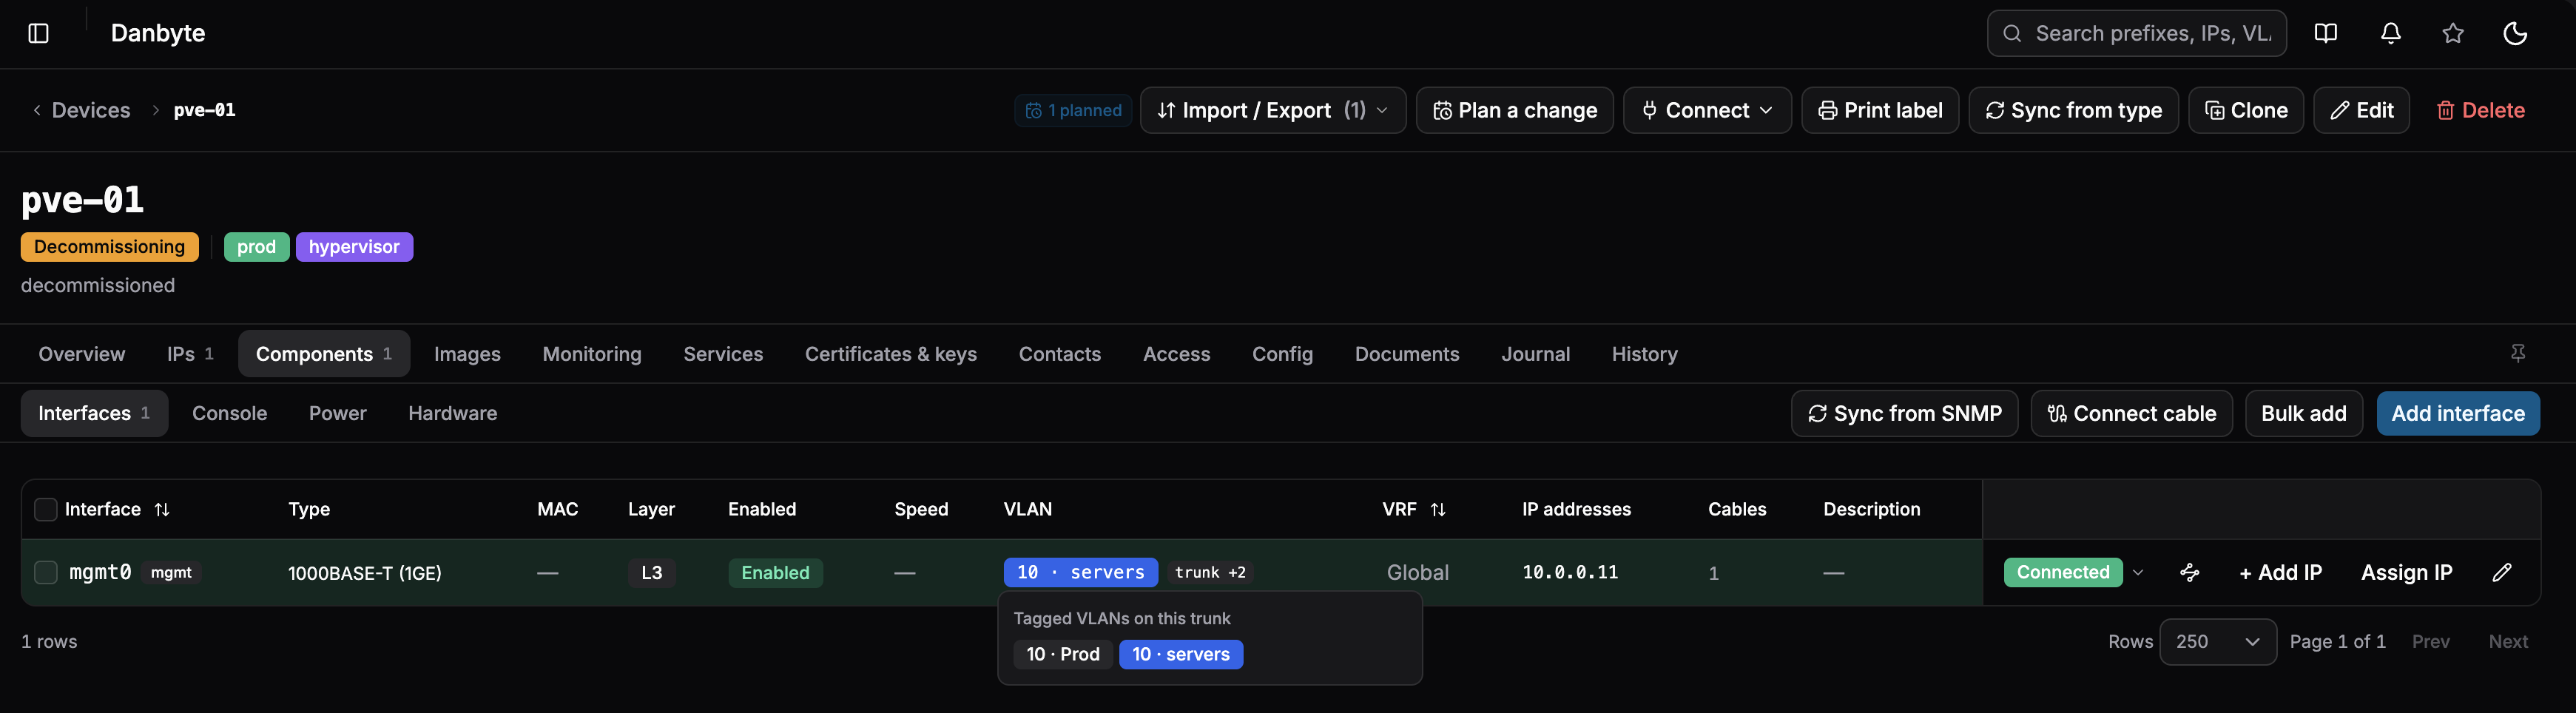Click the Plan a change button
2576x713 pixels.
(x=1514, y=110)
